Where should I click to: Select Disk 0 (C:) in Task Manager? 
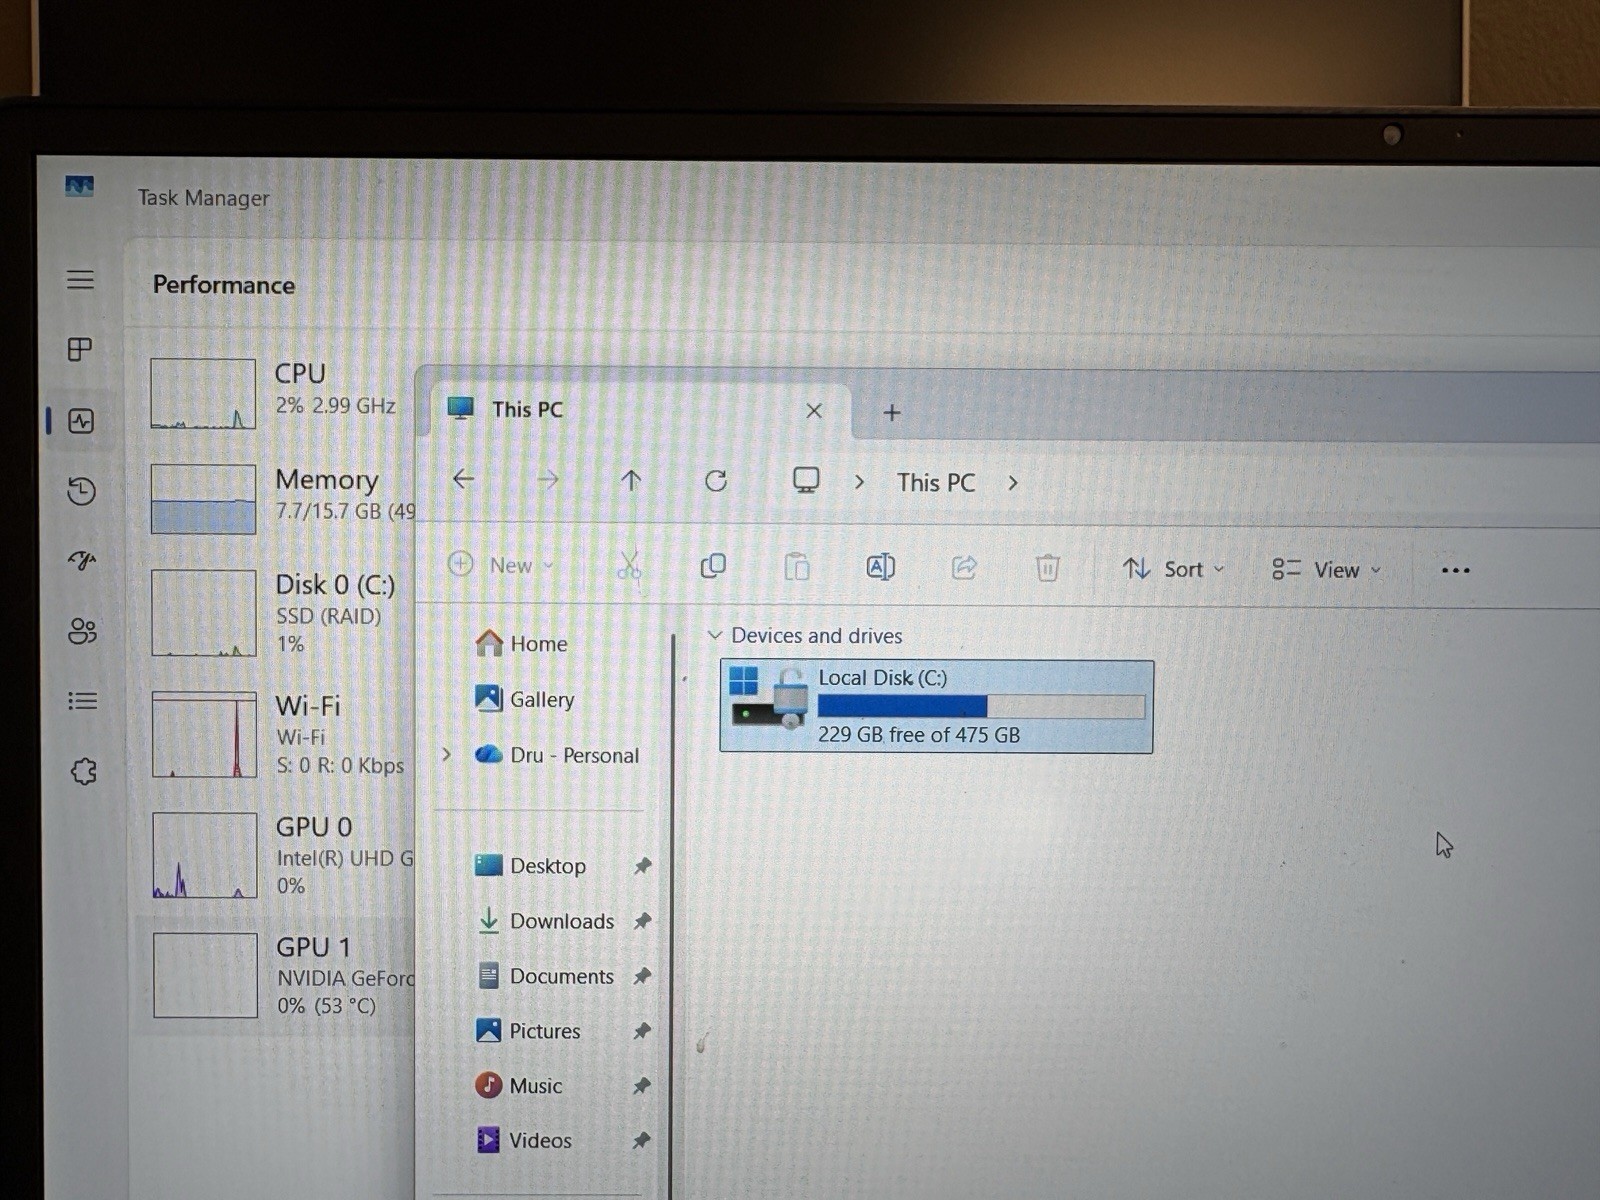[275, 613]
